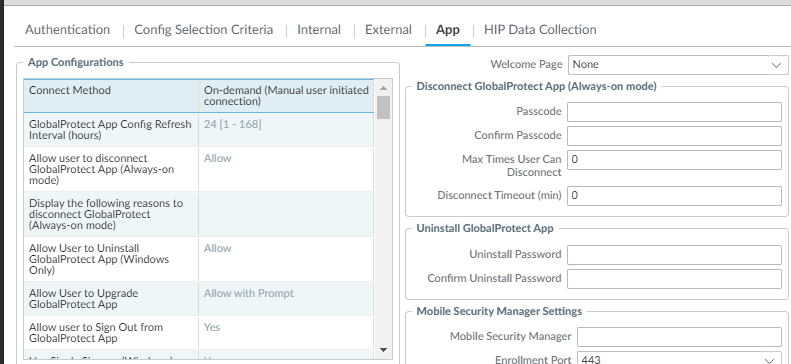Screen dimensions: 791x364
Task: Focus the Confirm Passcode field
Action: pos(674,136)
